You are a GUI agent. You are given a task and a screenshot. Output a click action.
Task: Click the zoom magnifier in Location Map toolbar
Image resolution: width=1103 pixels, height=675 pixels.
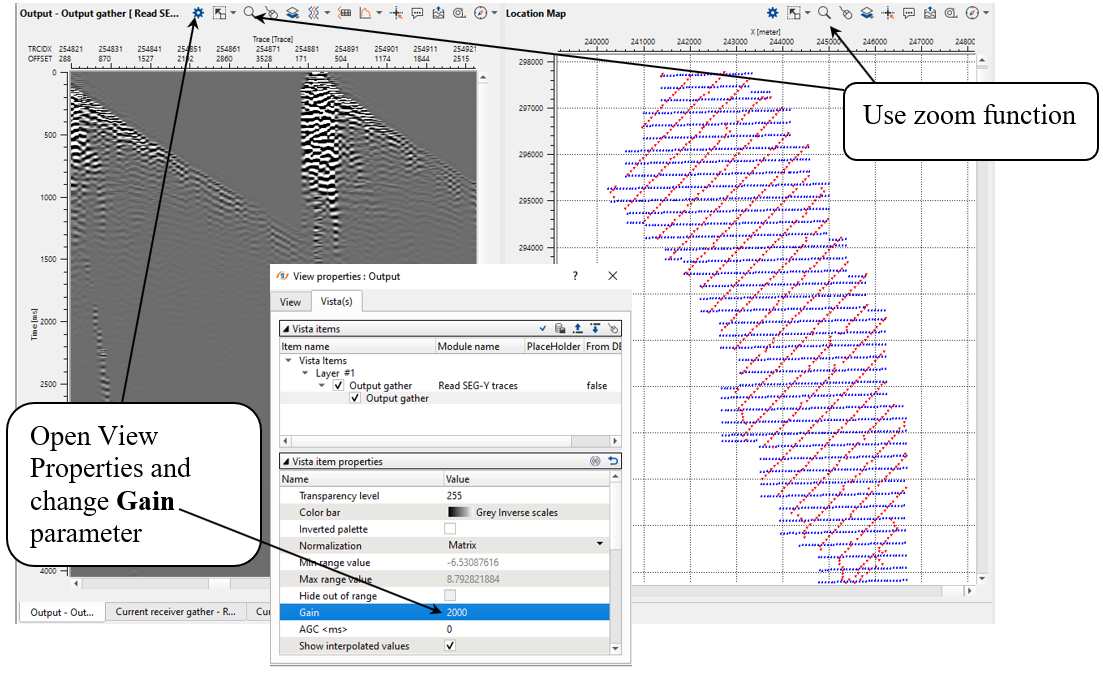point(823,13)
